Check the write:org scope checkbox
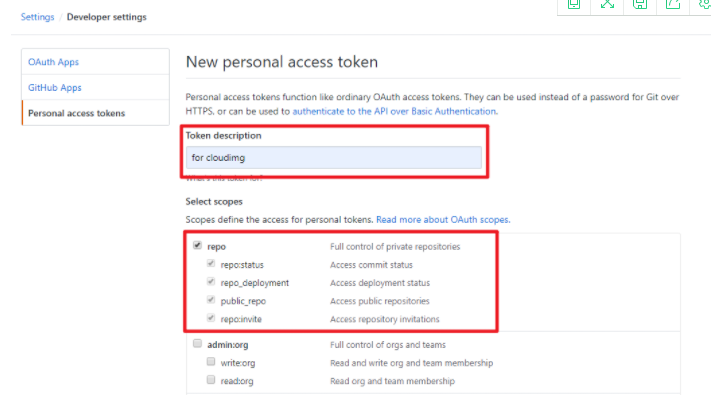This screenshot has height=413, width=711. (x=211, y=362)
